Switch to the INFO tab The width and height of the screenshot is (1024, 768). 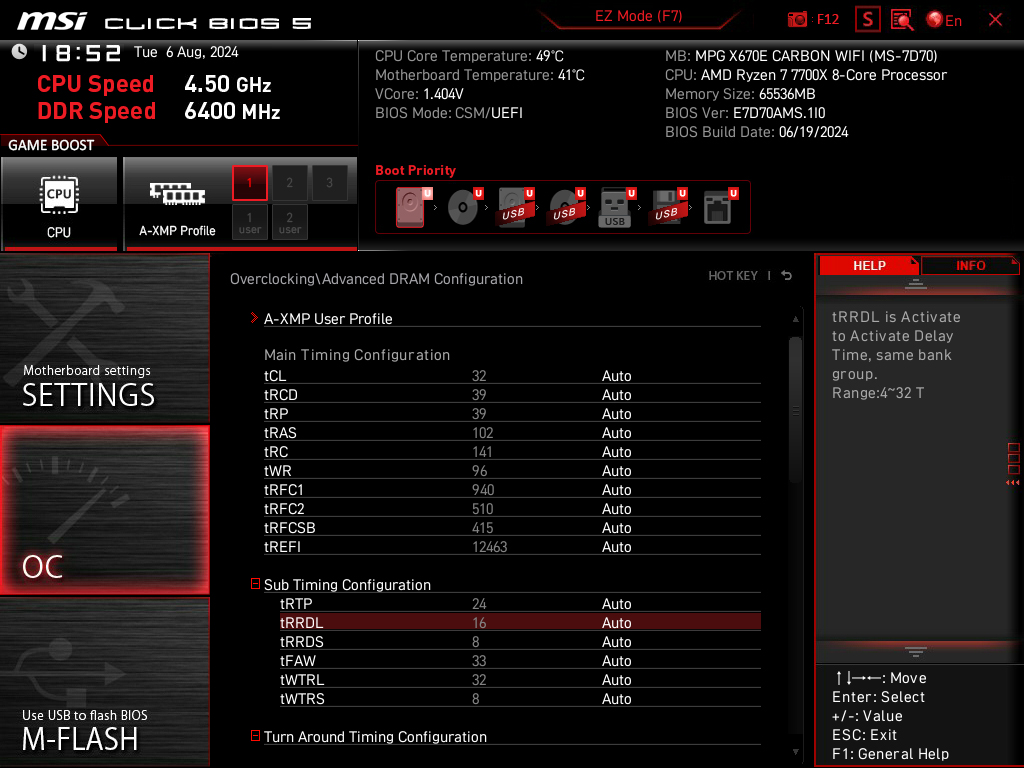(x=970, y=265)
